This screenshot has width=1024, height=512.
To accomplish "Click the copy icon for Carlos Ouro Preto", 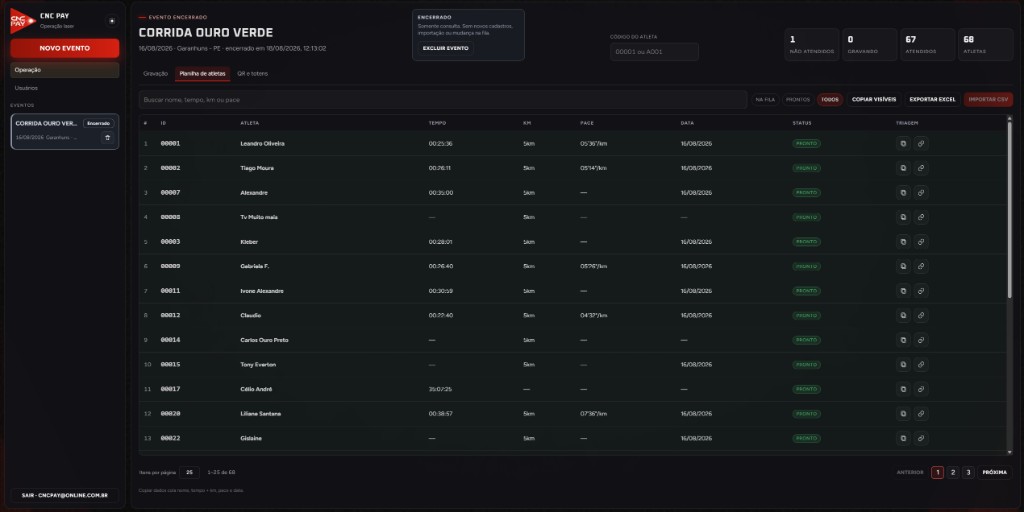I will coord(903,340).
